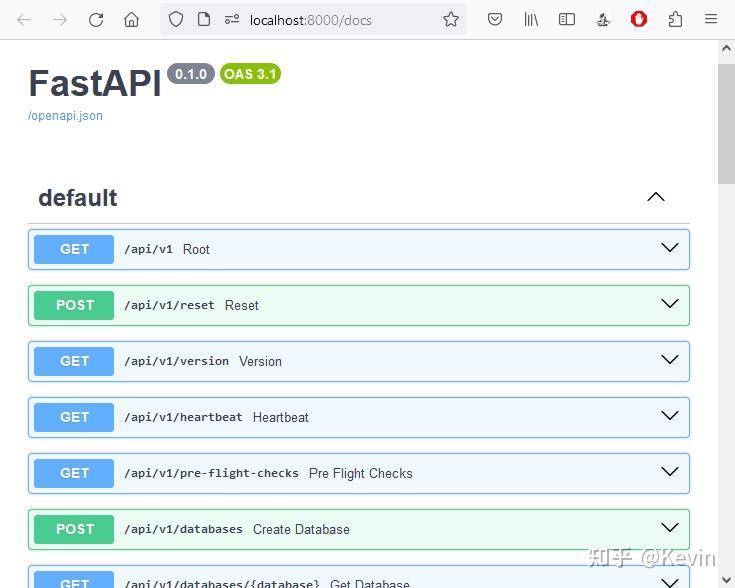This screenshot has width=735, height=588.
Task: Expand the GET /api/v1/heartbeat chevron
Action: point(670,415)
